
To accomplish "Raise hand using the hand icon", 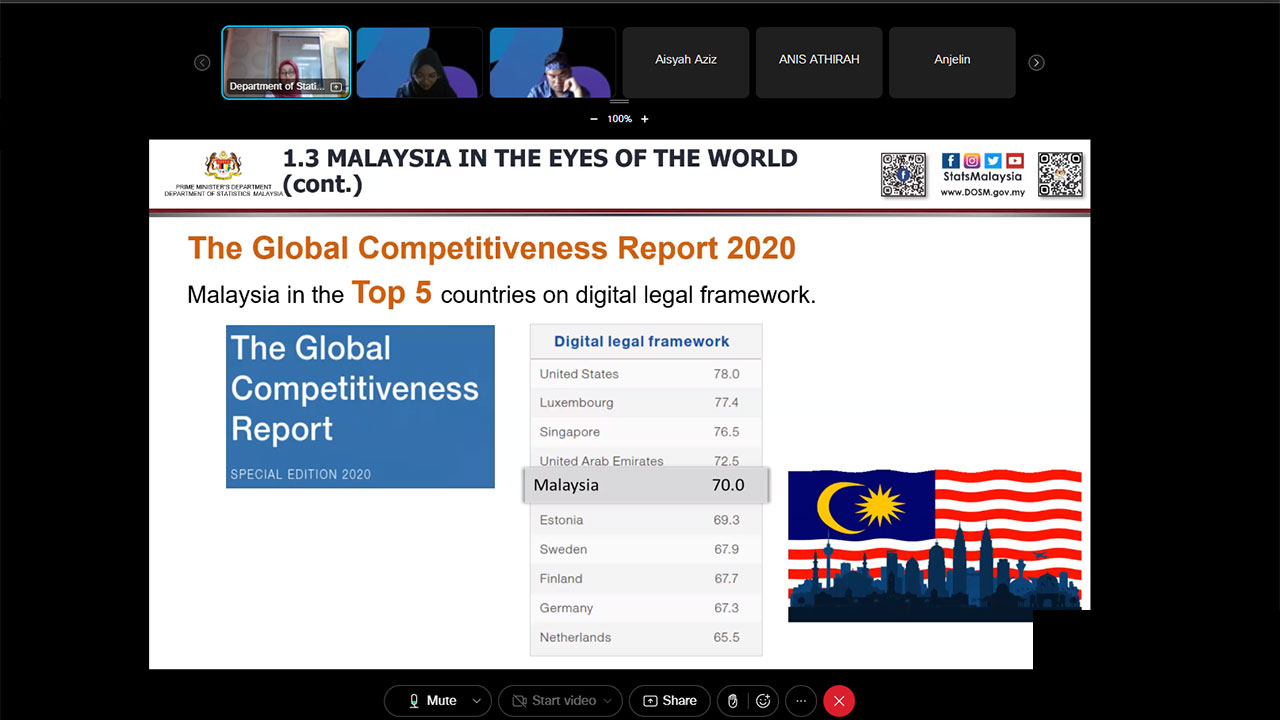I will coord(733,701).
